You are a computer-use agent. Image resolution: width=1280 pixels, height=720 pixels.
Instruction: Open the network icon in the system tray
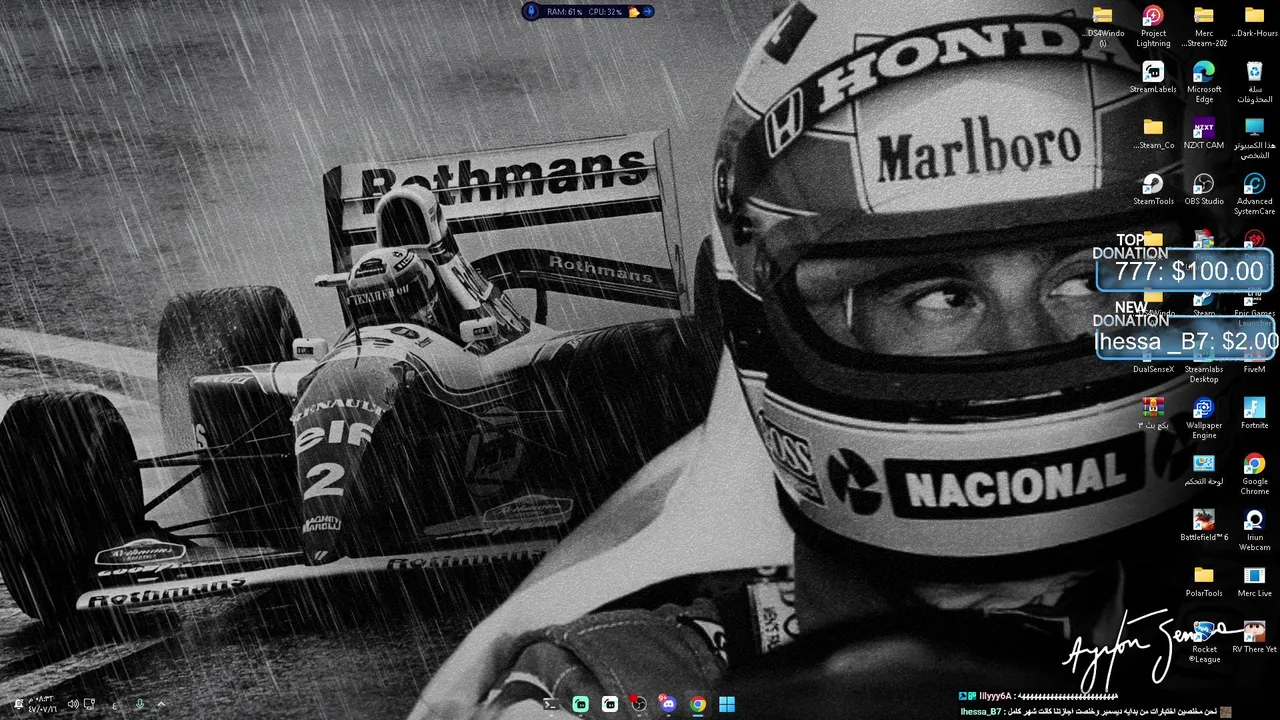(90, 704)
